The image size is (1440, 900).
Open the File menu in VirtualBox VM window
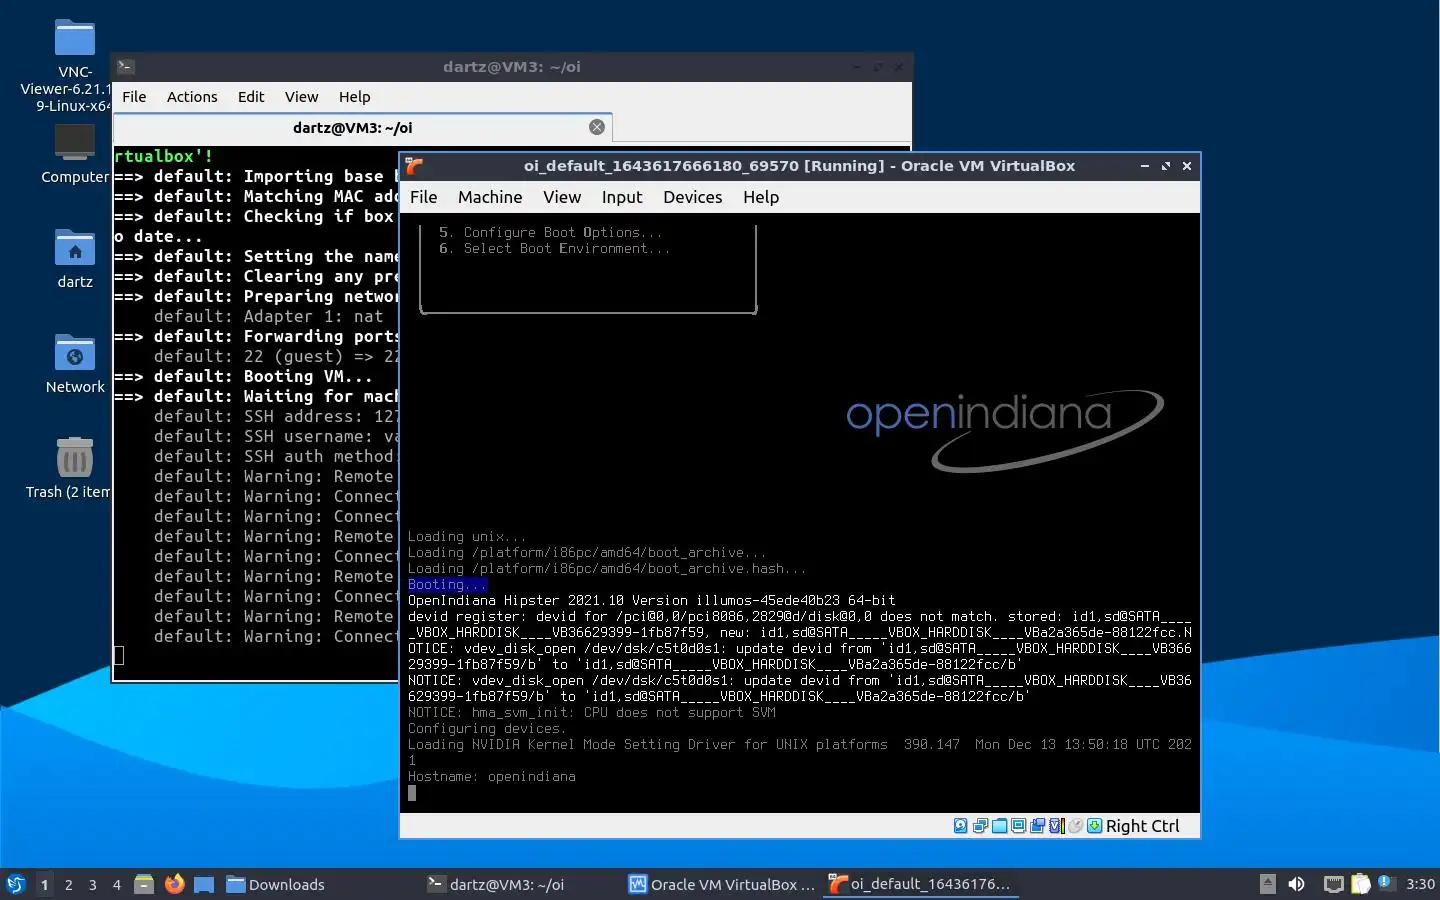(423, 197)
